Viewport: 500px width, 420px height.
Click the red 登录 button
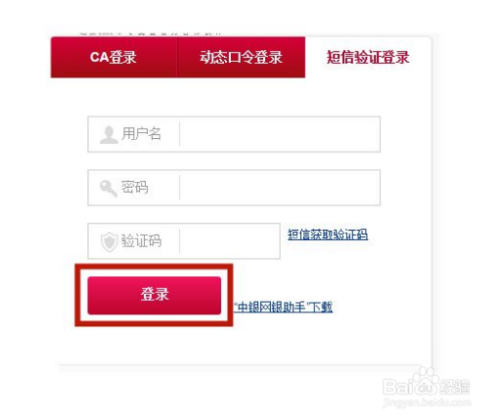(x=154, y=295)
